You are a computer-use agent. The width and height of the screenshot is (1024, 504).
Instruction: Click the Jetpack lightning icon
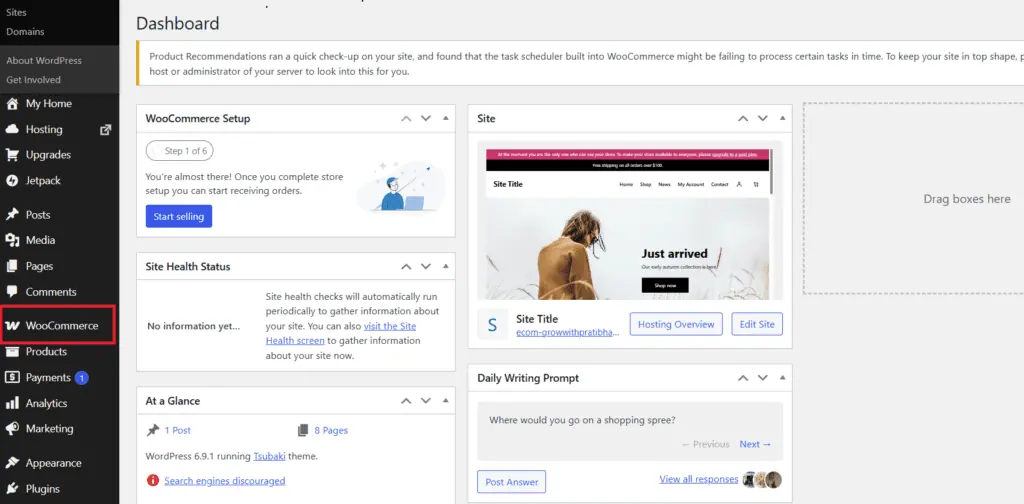pos(12,181)
